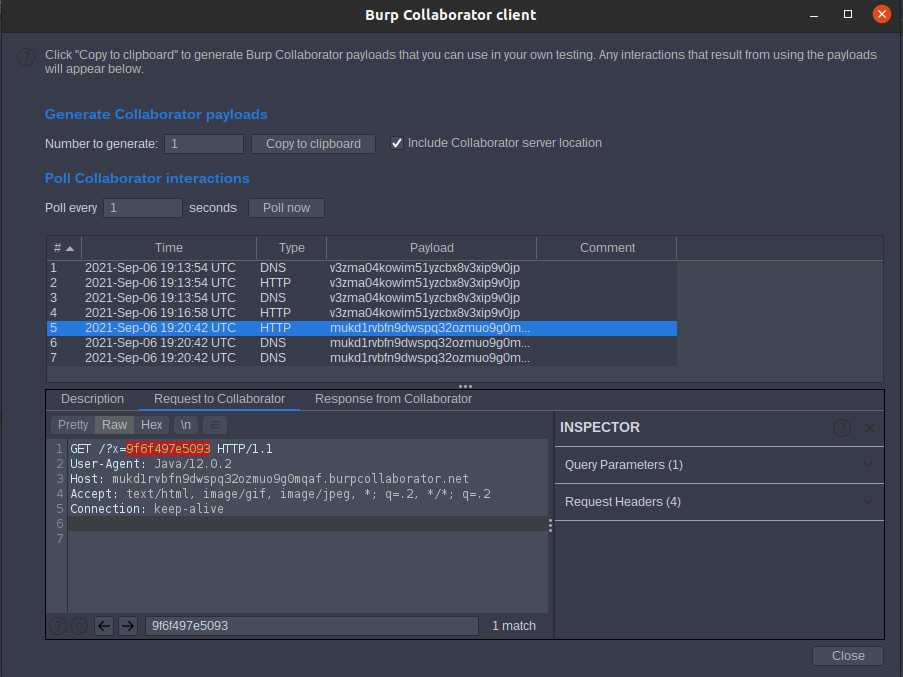Click the Poll now button

point(286,208)
